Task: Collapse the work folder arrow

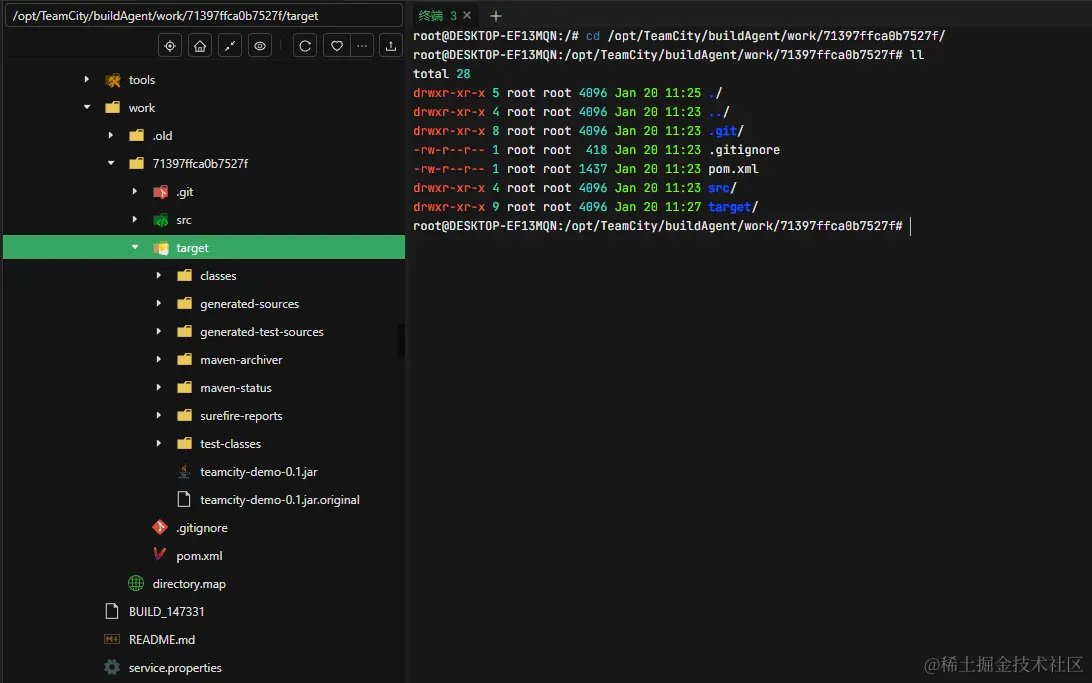Action: coord(87,107)
